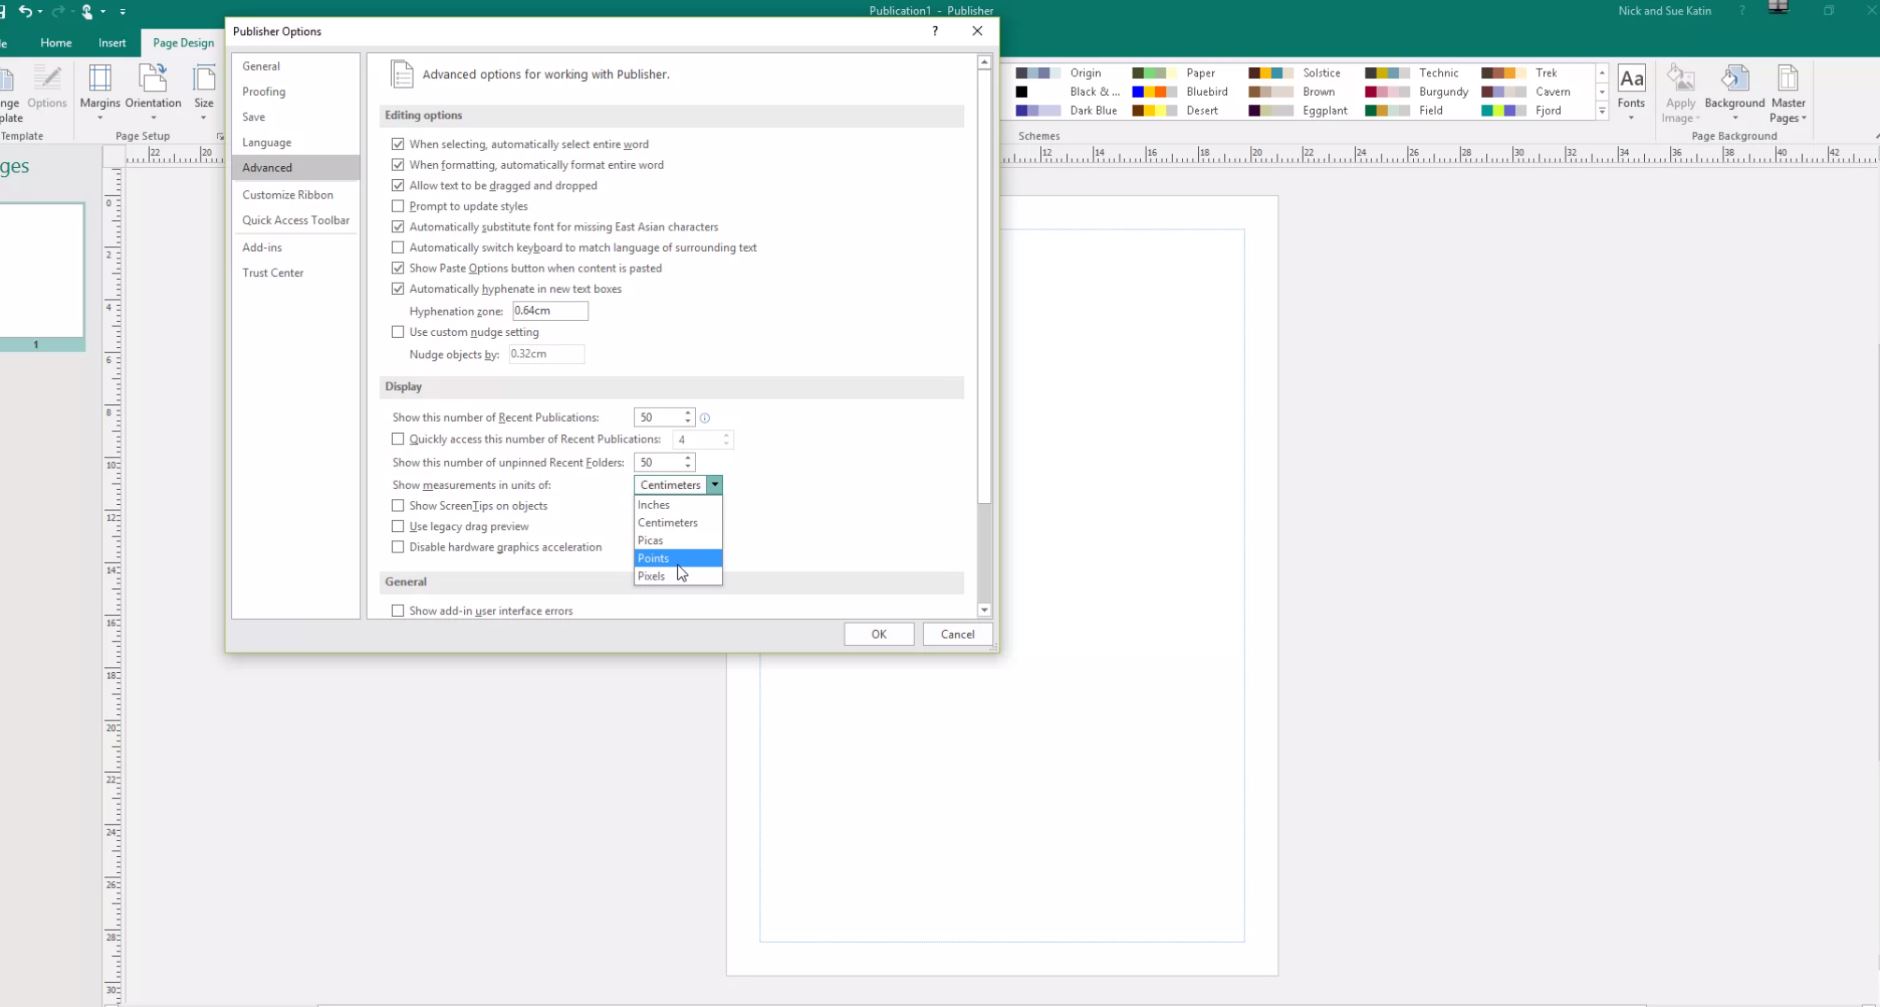Select Pixels from the units list
Image resolution: width=1880 pixels, height=1007 pixels.
click(x=652, y=576)
